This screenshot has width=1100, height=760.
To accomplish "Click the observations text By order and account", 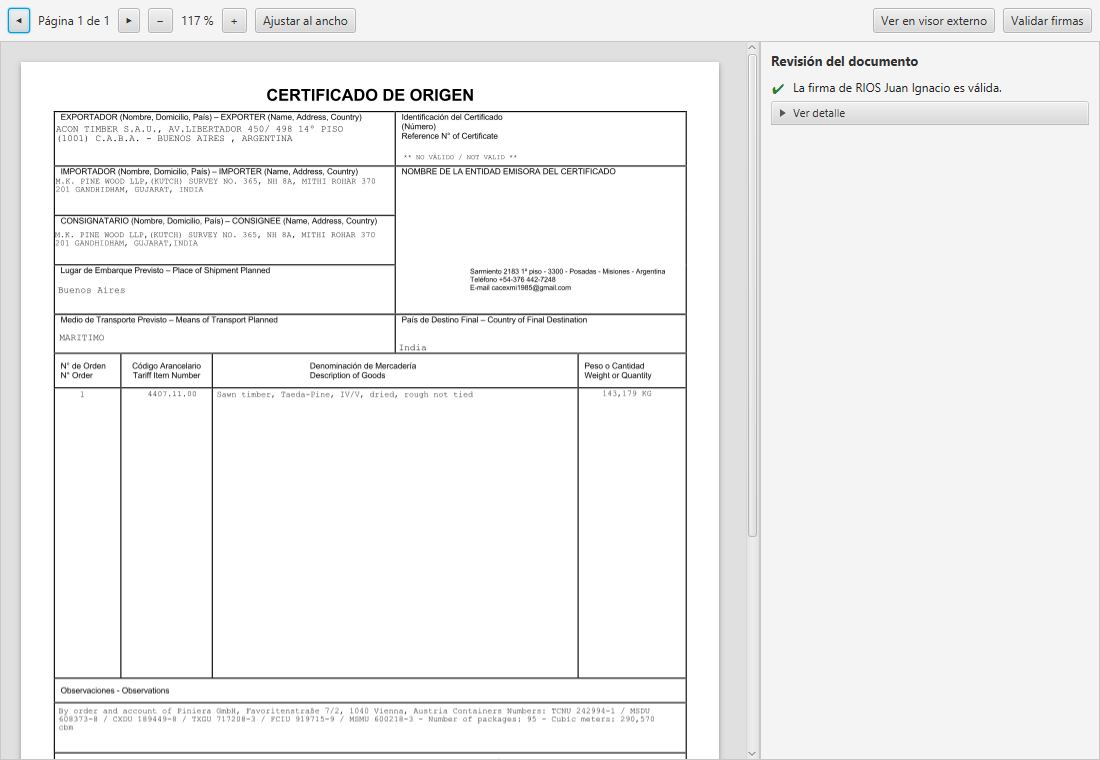I will click(356, 719).
